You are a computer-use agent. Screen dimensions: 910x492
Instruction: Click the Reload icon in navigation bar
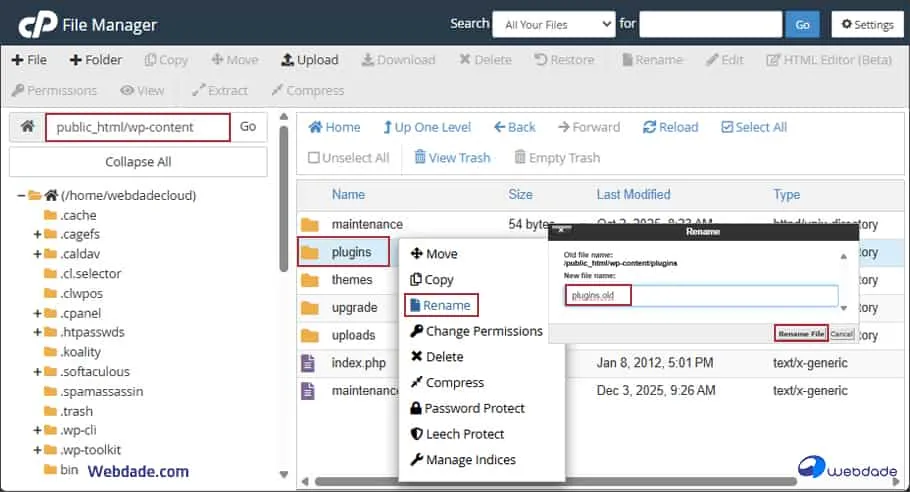click(650, 127)
